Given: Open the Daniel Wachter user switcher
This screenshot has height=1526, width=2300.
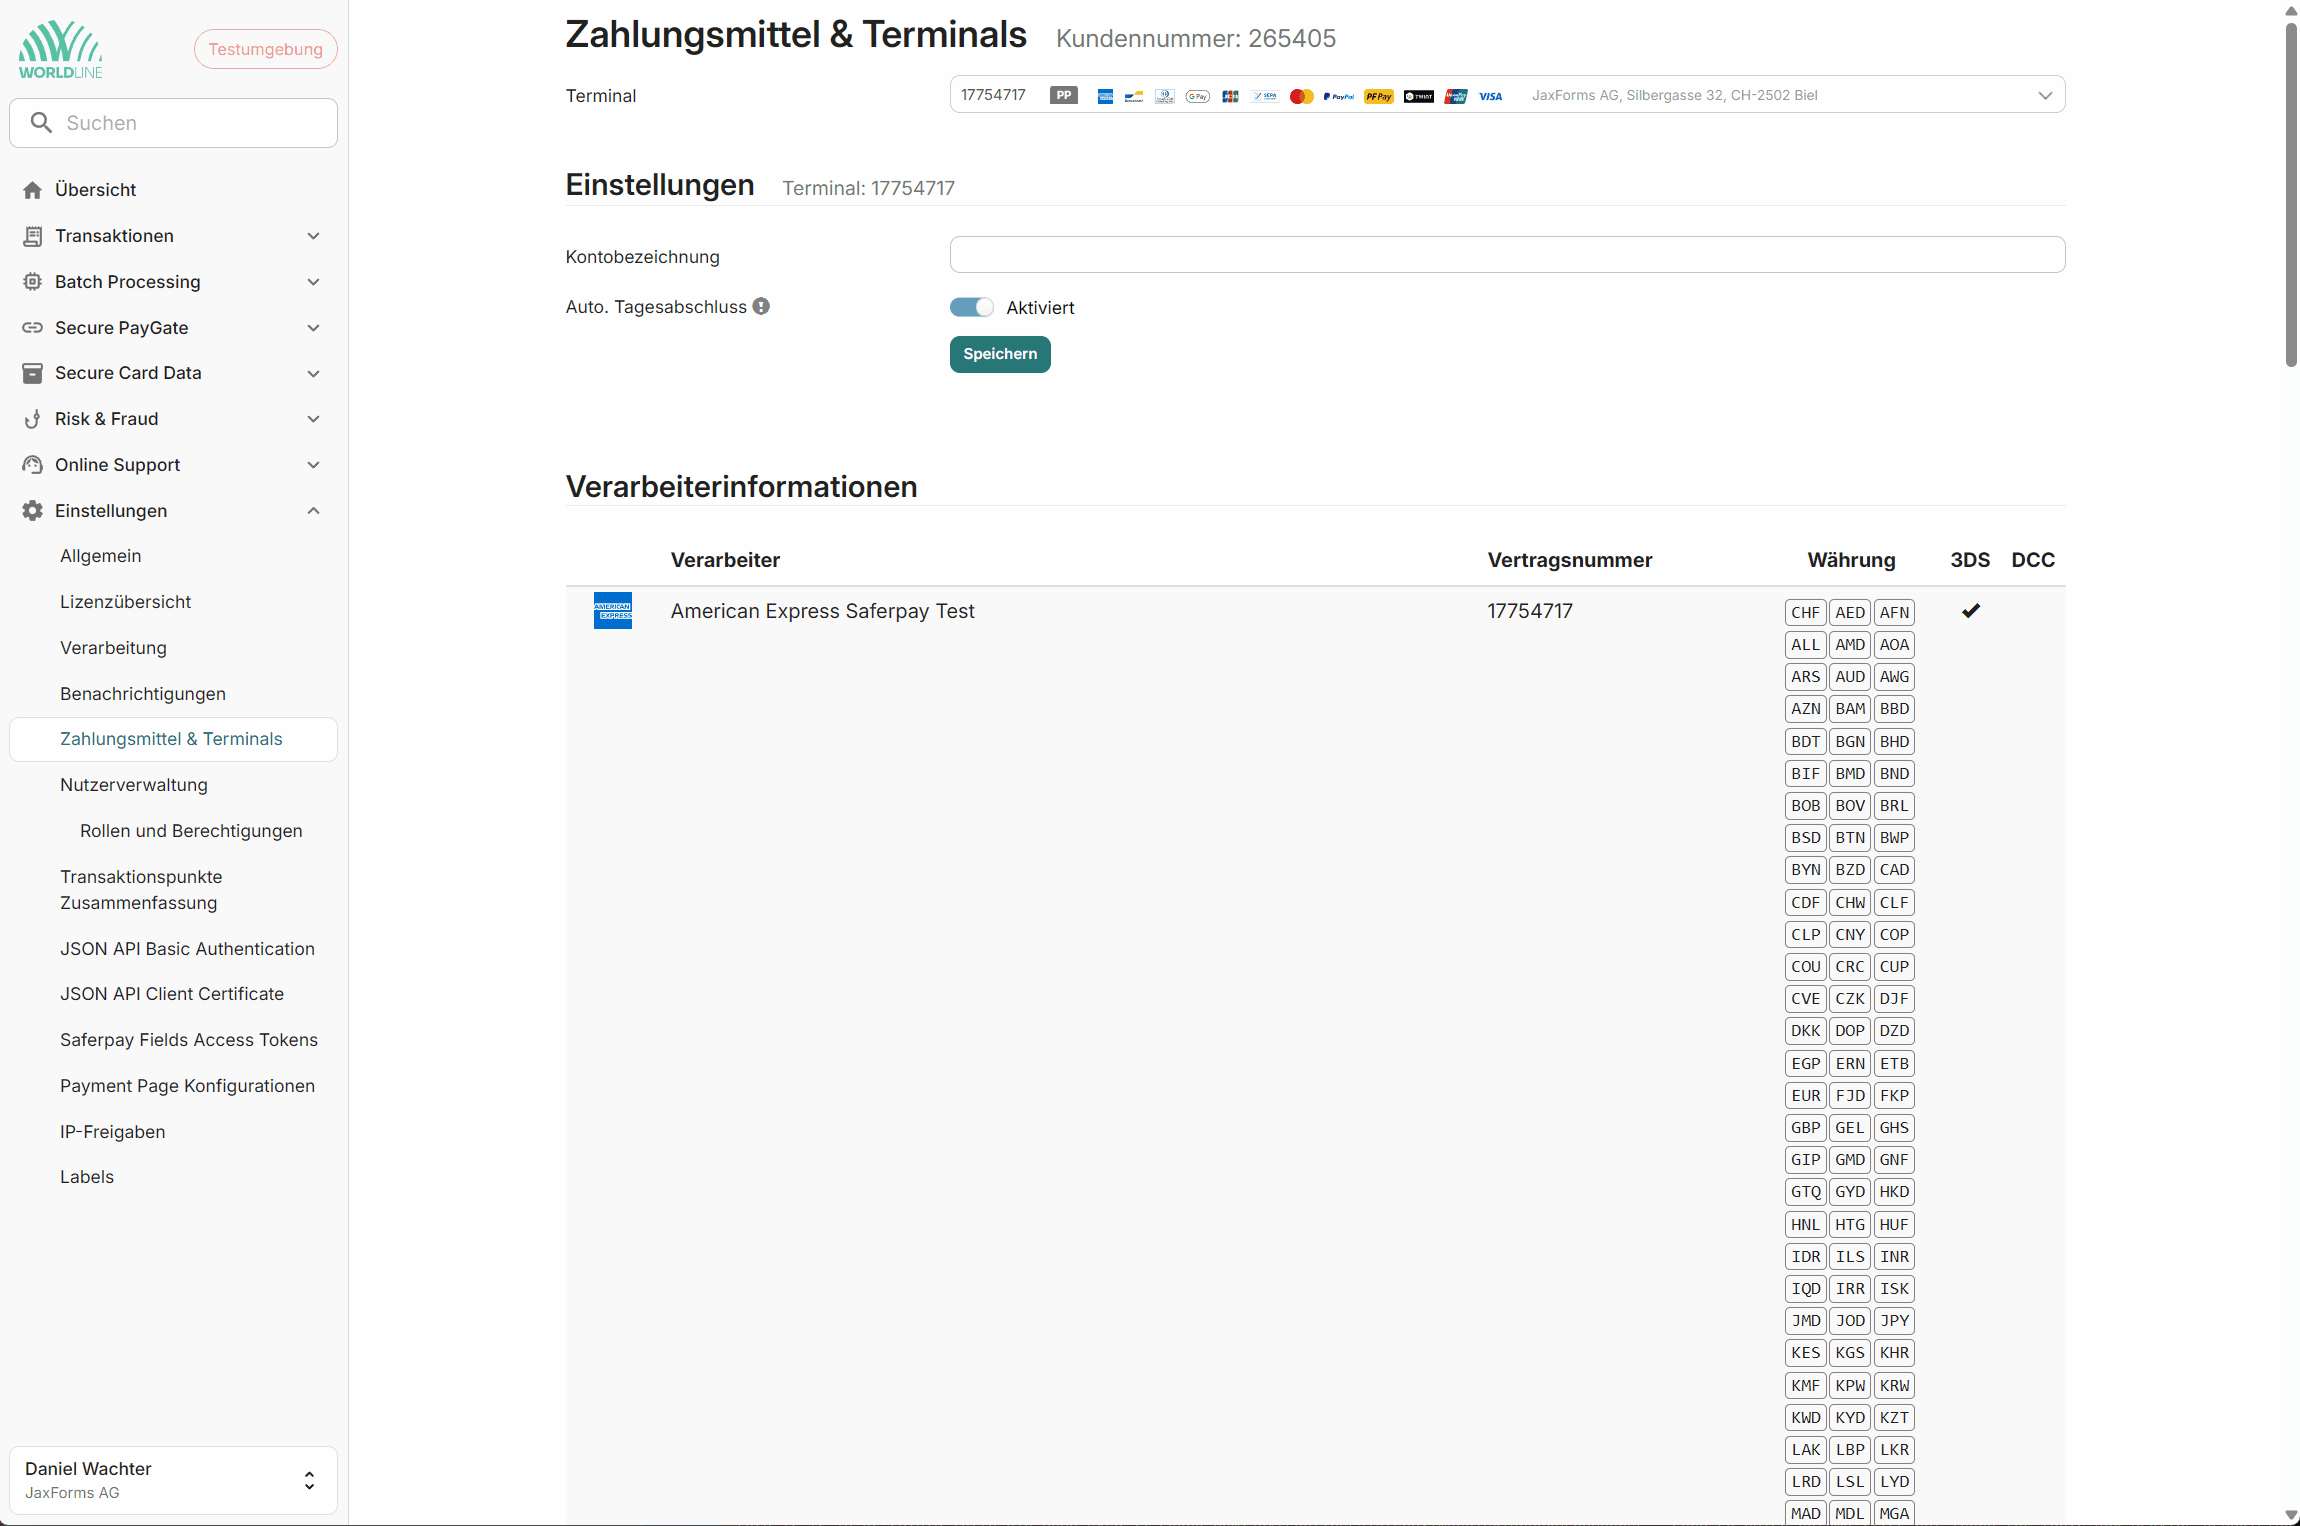Looking at the screenshot, I should click(x=309, y=1480).
